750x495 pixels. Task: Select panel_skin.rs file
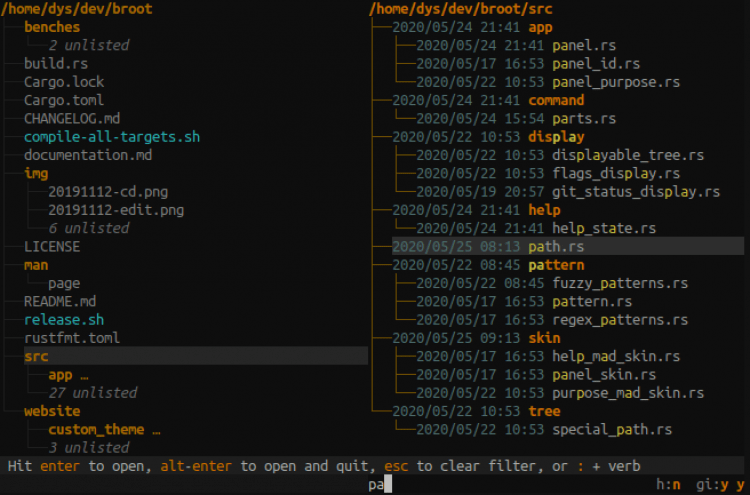(x=604, y=375)
